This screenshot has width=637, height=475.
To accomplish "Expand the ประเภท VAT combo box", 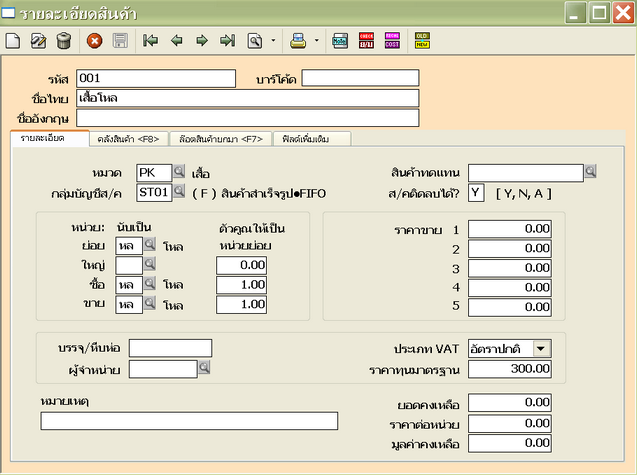I will pos(541,348).
